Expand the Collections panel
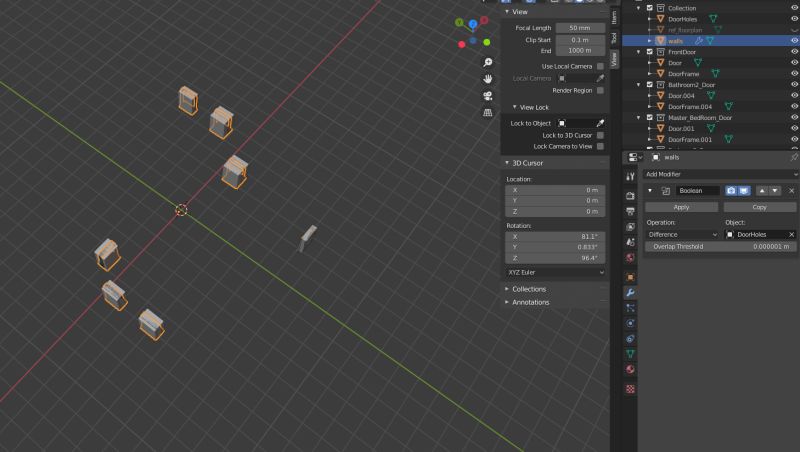Screen dimensions: 800x452 [x=507, y=289]
